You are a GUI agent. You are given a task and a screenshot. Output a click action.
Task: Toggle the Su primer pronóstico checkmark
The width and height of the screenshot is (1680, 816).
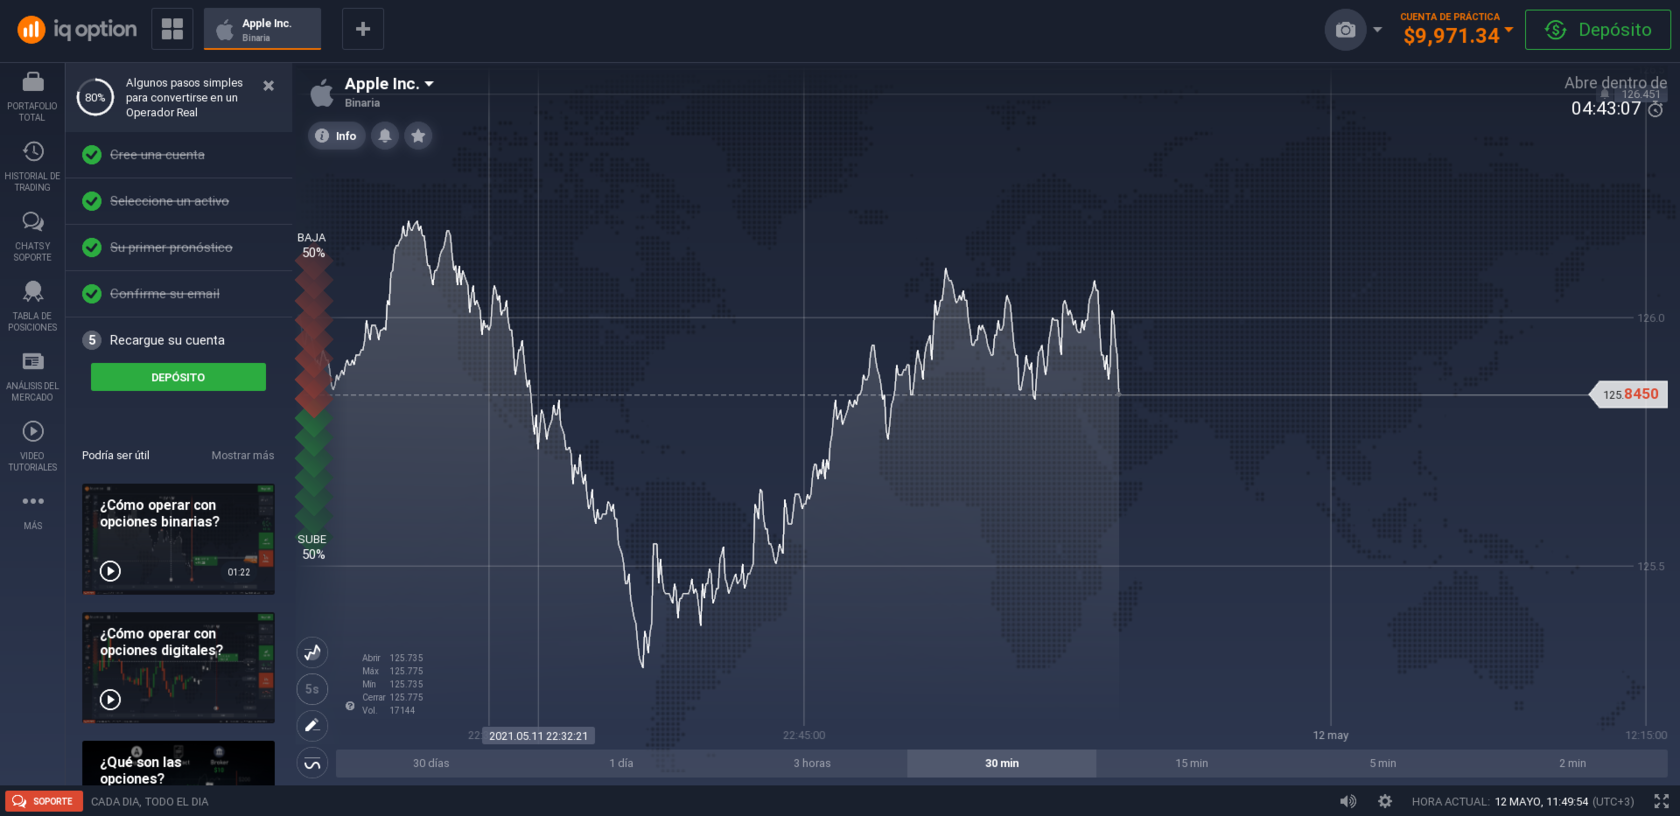91,247
